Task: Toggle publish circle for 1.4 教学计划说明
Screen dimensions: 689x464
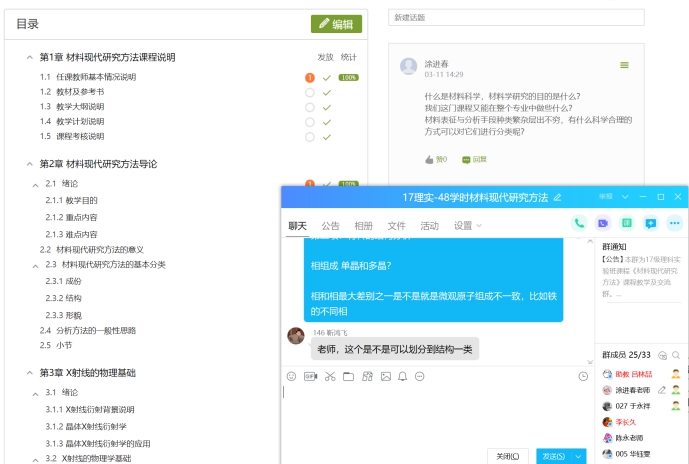Action: click(x=310, y=121)
